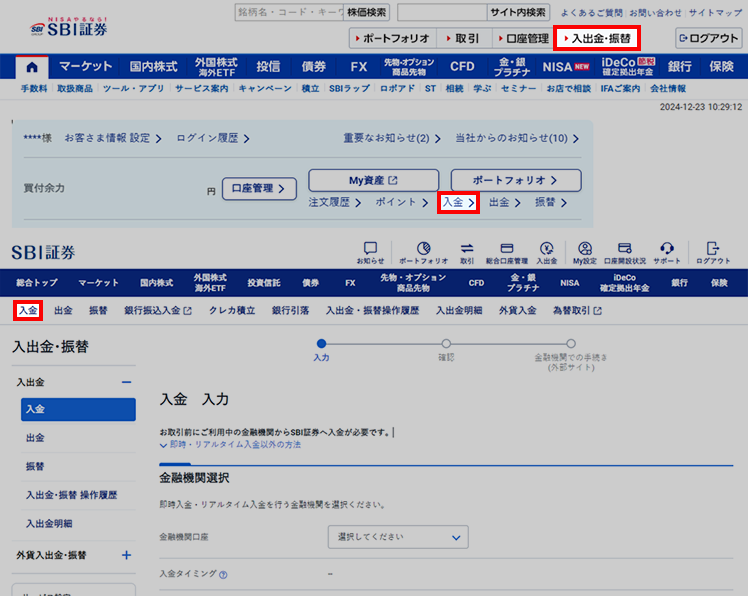Image resolution: width=748 pixels, height=596 pixels.
Task: Open ポイント link
Action: click(x=402, y=202)
